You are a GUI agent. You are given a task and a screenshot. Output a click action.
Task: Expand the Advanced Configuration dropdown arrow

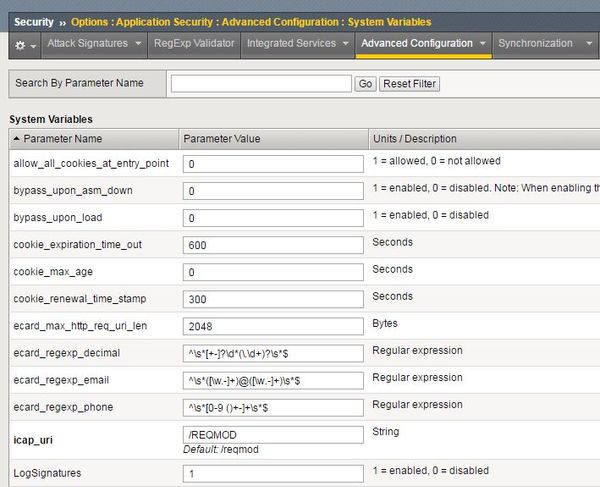tap(482, 44)
